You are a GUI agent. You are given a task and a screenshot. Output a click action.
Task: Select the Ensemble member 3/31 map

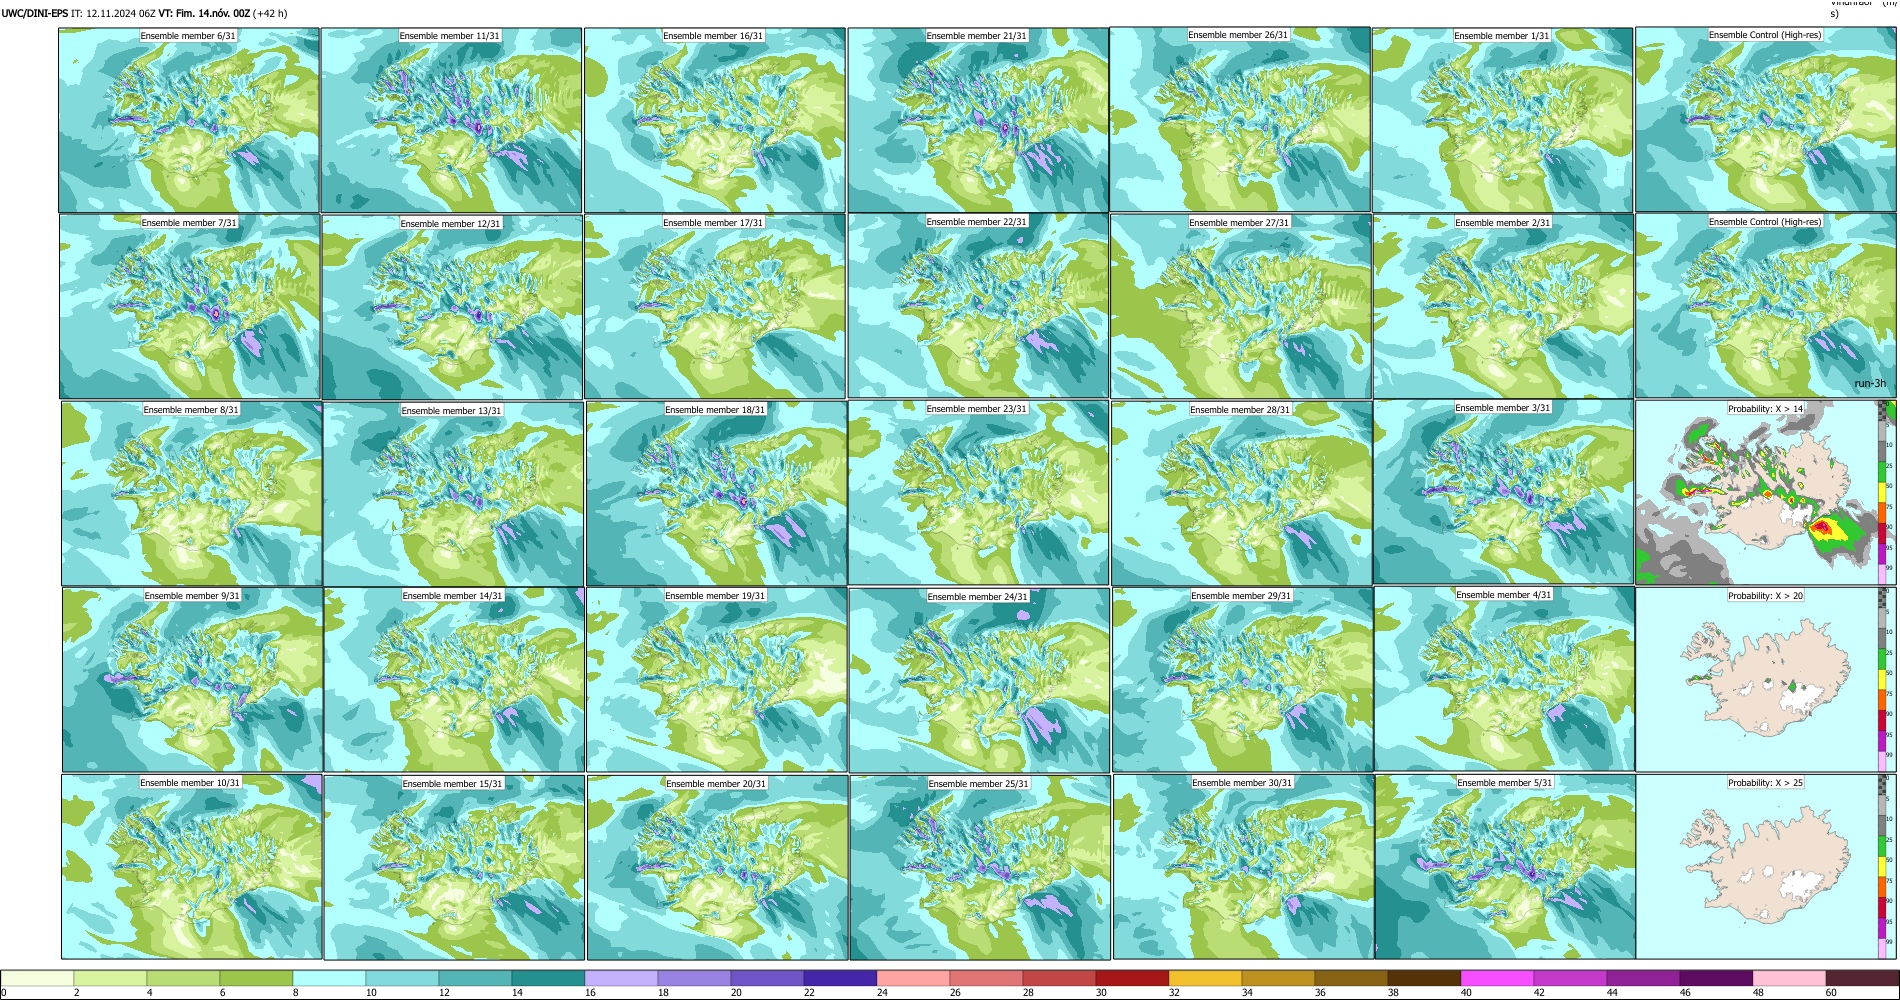click(1503, 493)
